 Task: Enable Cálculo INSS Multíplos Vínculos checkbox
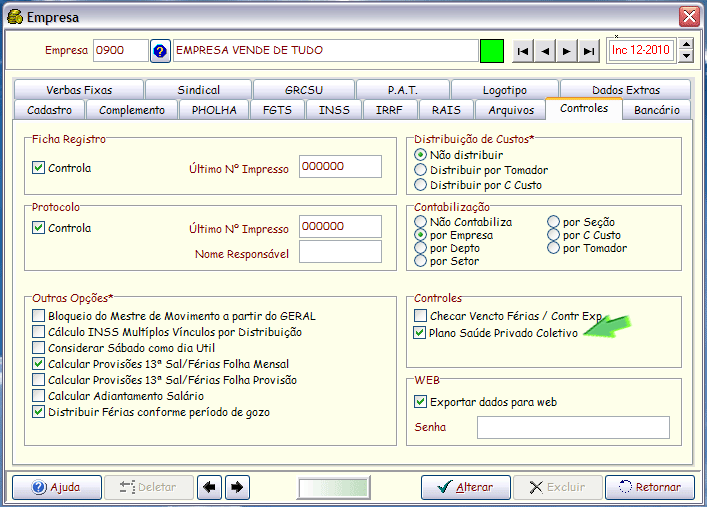pos(38,332)
